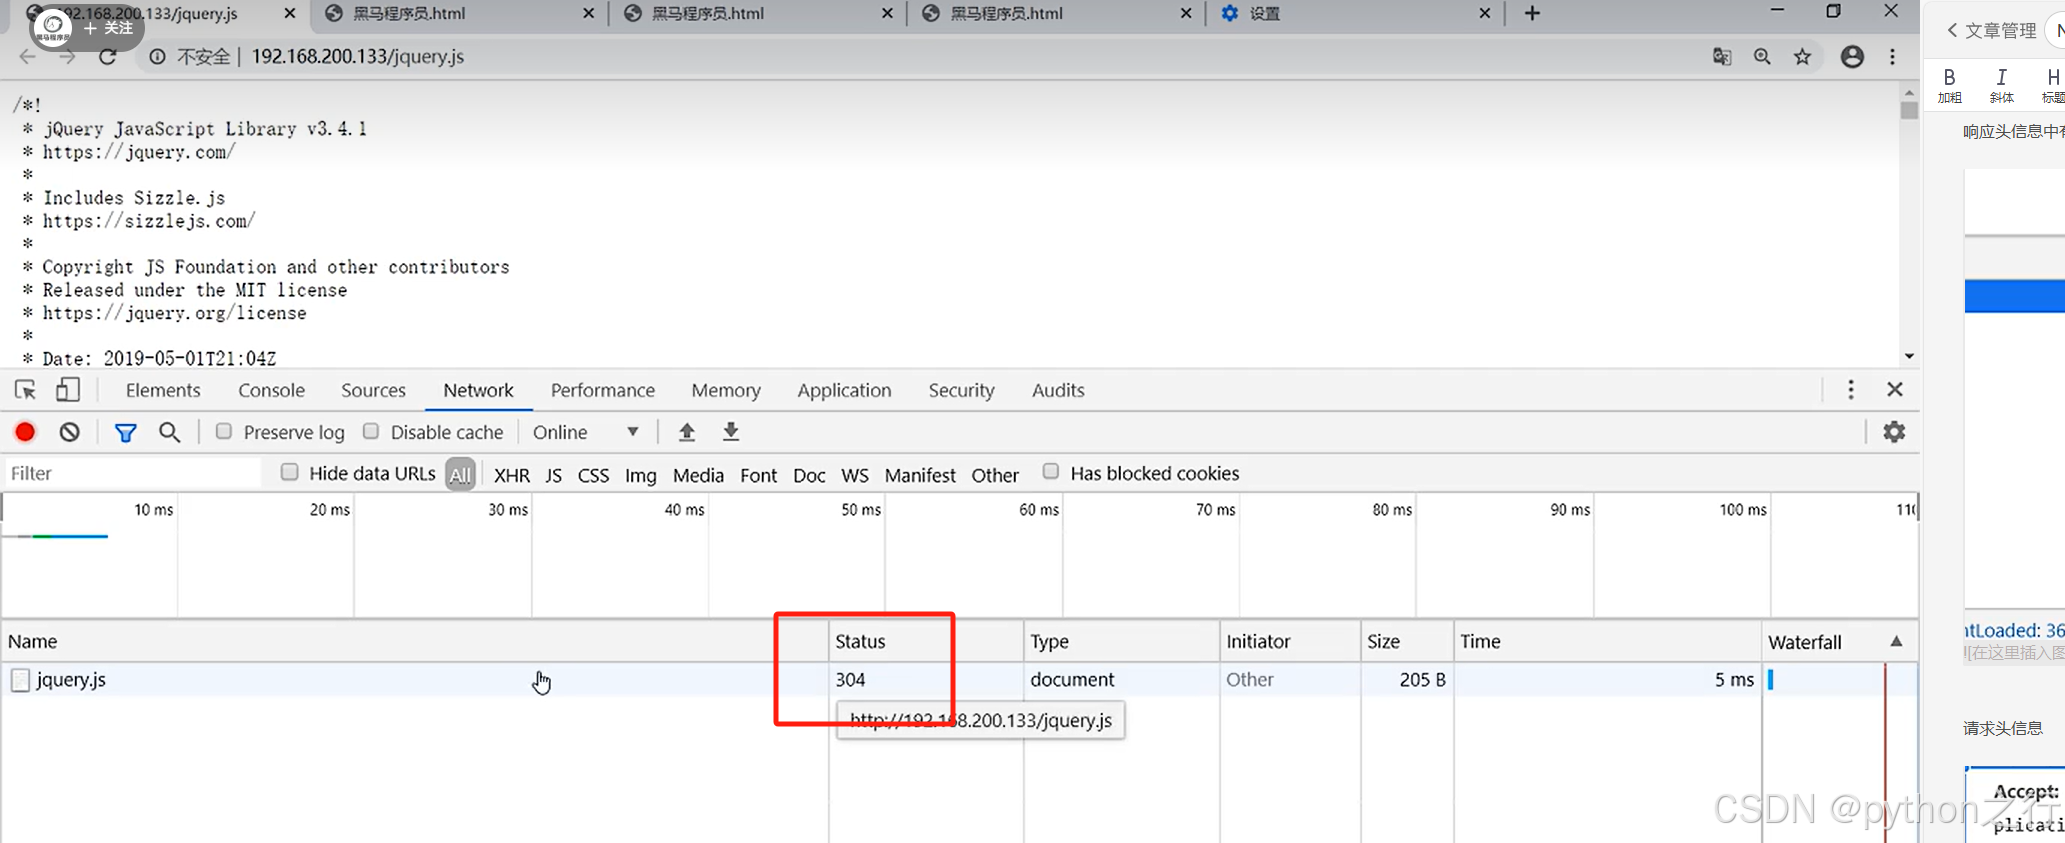Clear the network log
Image resolution: width=2065 pixels, height=843 pixels.
pos(69,432)
